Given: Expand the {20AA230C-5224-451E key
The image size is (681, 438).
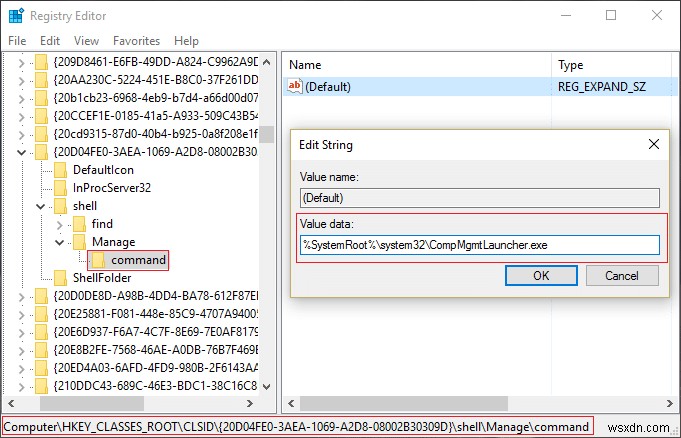Looking at the screenshot, I should point(21,81).
